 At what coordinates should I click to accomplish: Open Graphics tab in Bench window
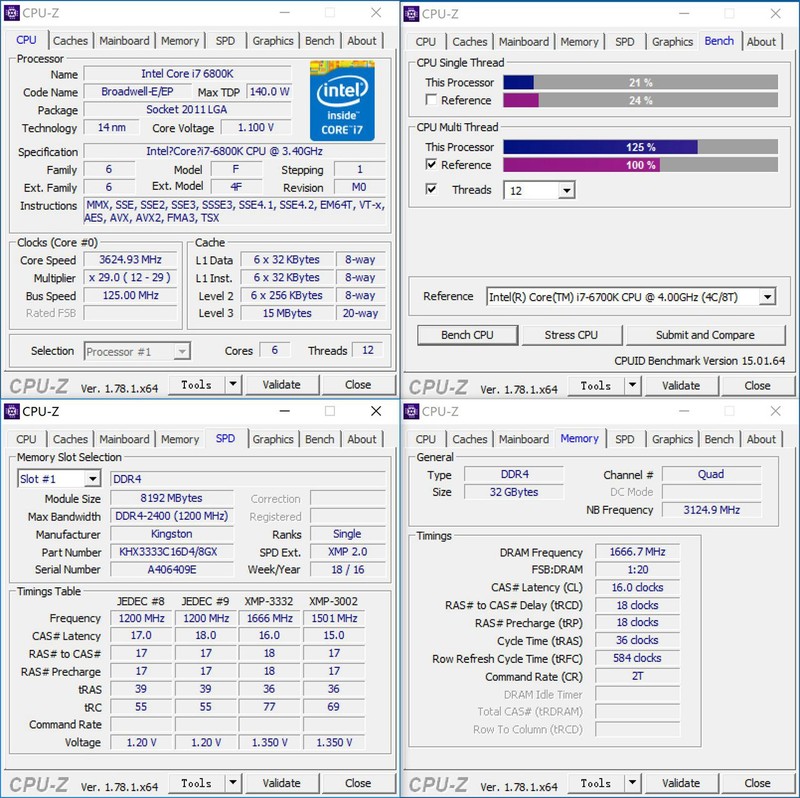point(672,42)
